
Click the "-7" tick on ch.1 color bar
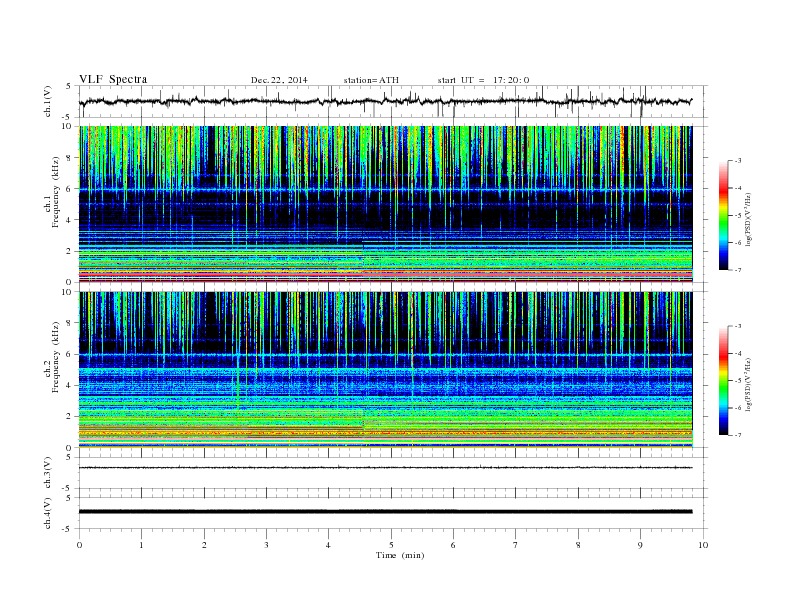tap(738, 270)
